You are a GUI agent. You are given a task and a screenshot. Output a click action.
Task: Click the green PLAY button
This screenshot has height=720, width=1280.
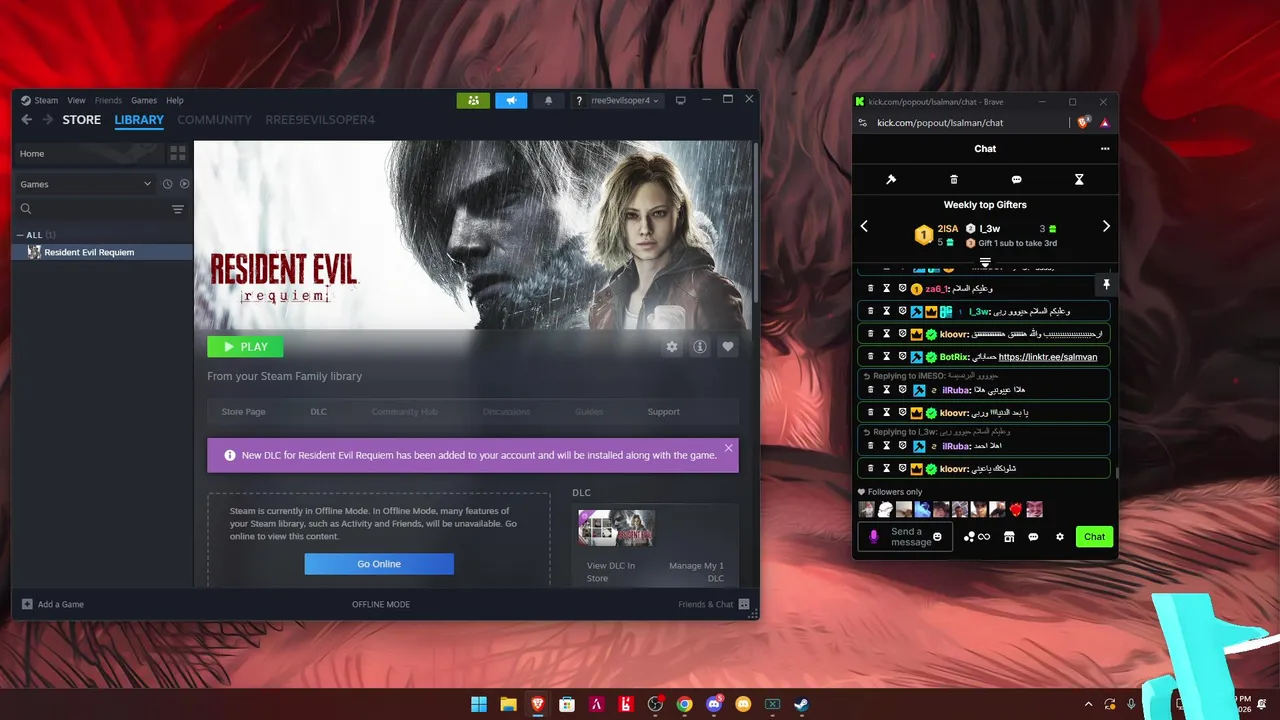pos(245,347)
